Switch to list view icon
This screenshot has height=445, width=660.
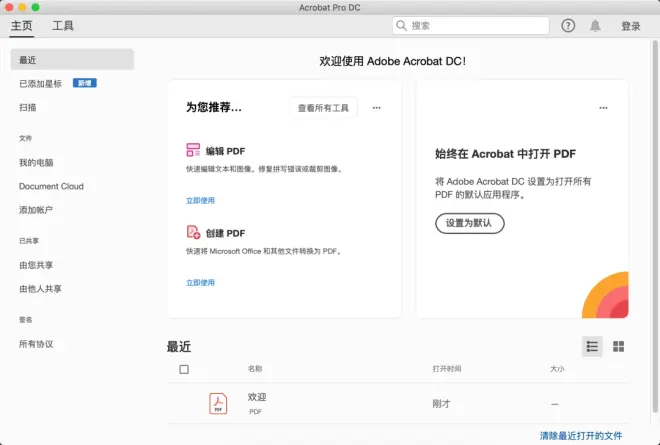[592, 346]
